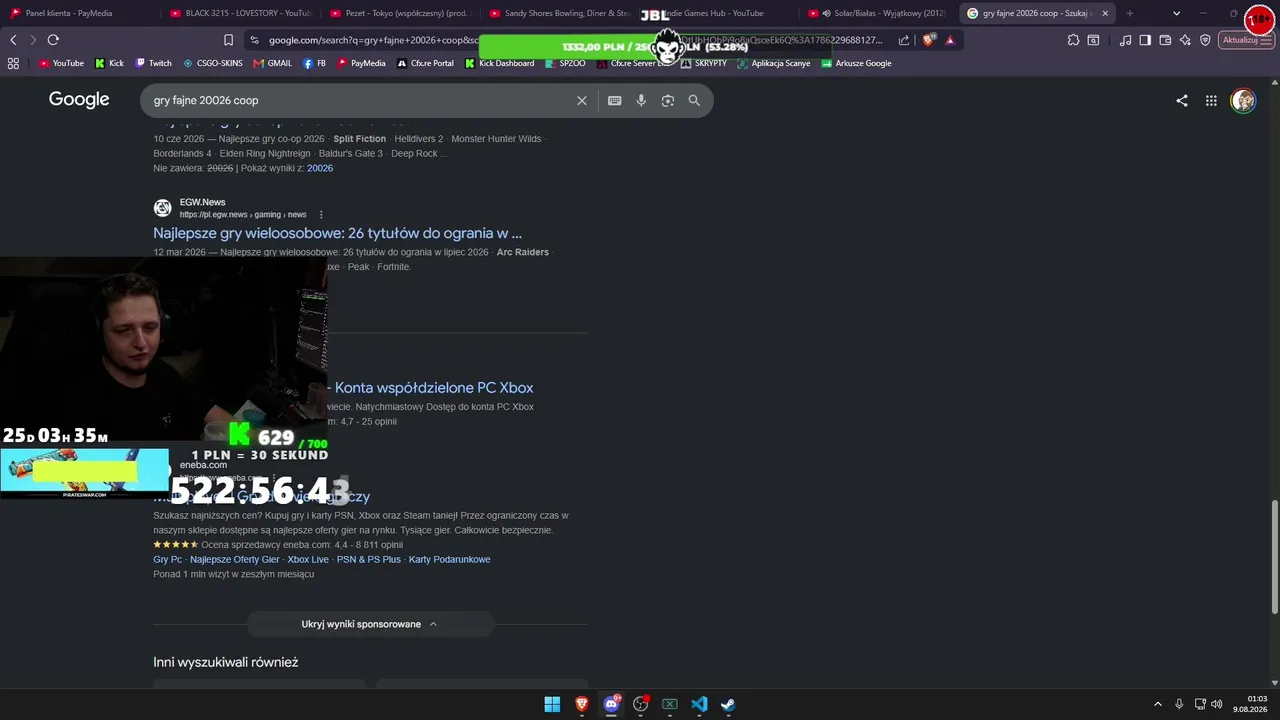Show results for 20026 link

[320, 168]
